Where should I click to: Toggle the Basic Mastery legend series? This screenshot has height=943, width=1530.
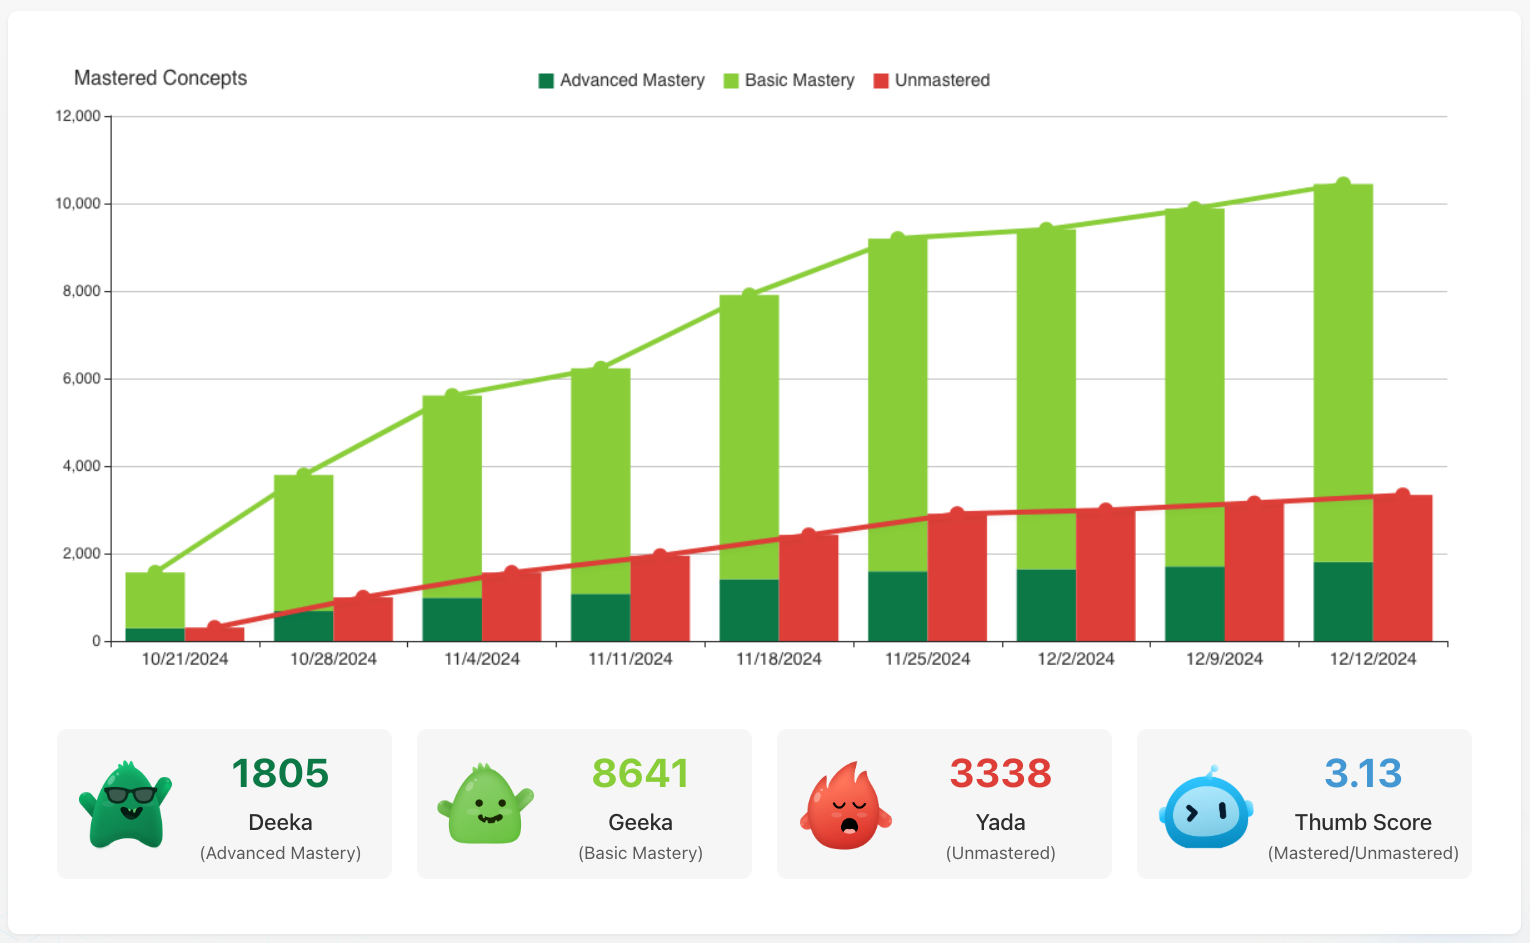799,80
